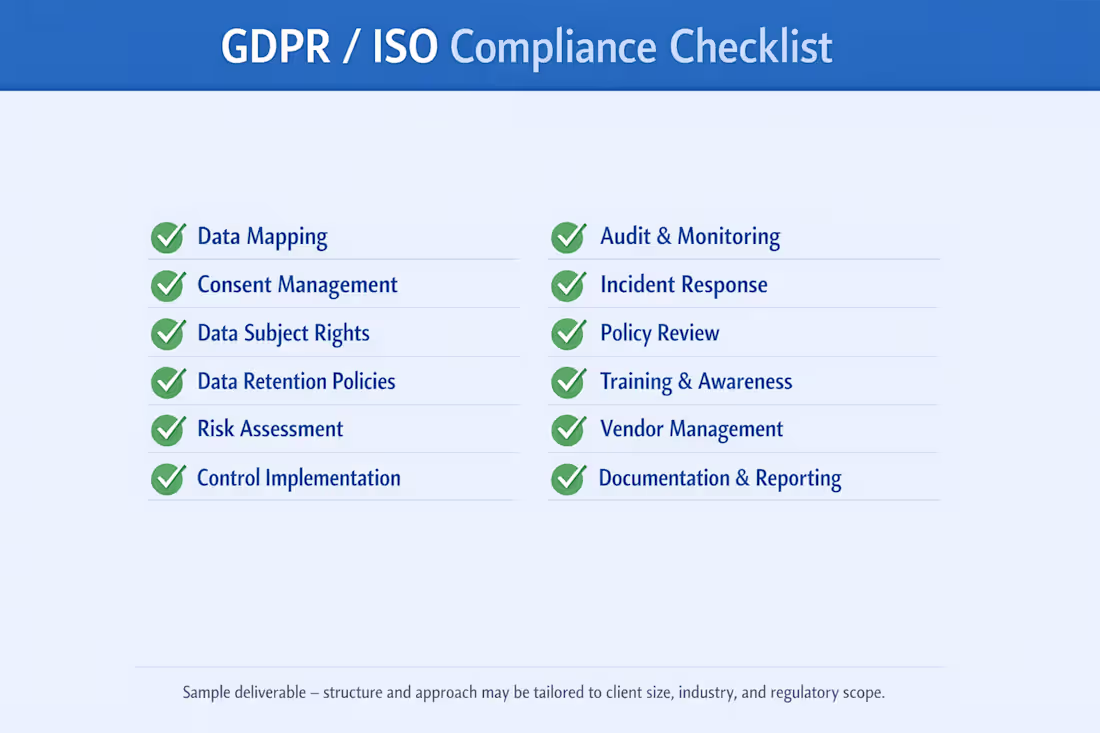The image size is (1100, 733).
Task: Click the green check beside Audit & Monitoring
Action: tap(568, 237)
